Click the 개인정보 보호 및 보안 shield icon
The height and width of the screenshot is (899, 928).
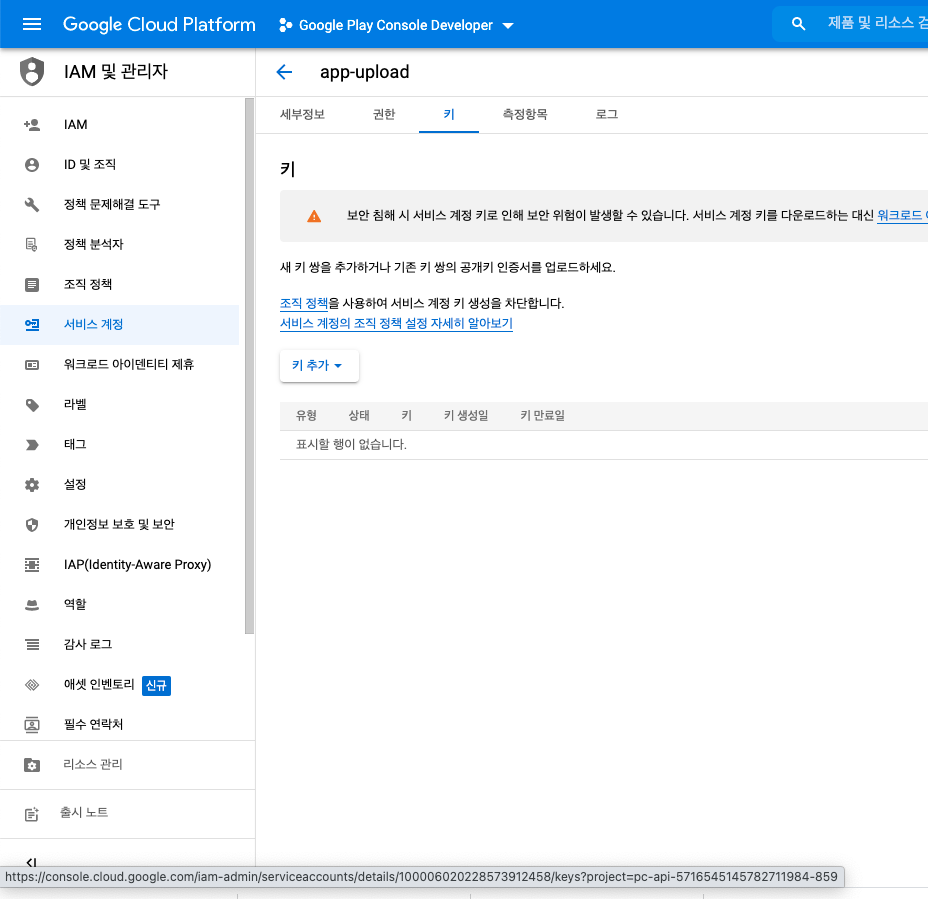tap(32, 524)
